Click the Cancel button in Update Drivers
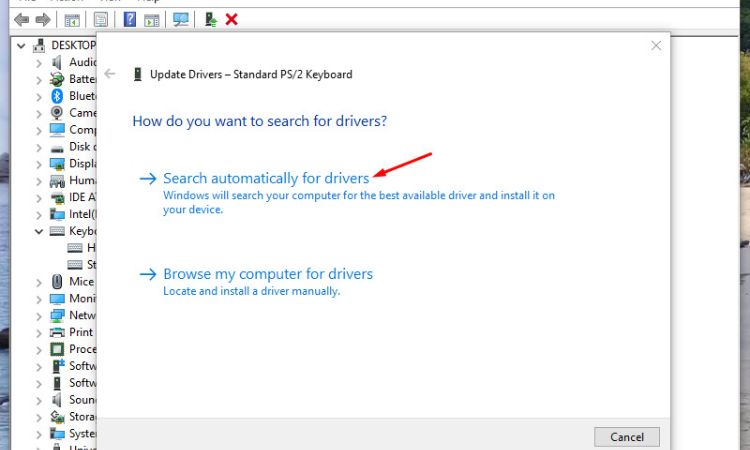The height and width of the screenshot is (450, 750). [x=627, y=437]
